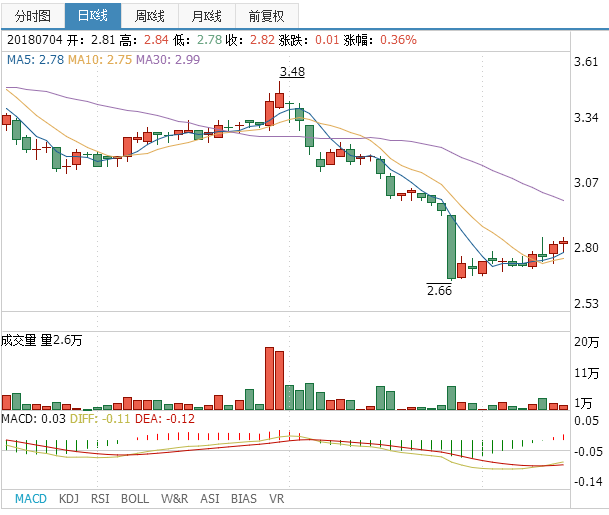Click the 涨跌: 0.01 value
The image size is (609, 515).
coord(327,40)
